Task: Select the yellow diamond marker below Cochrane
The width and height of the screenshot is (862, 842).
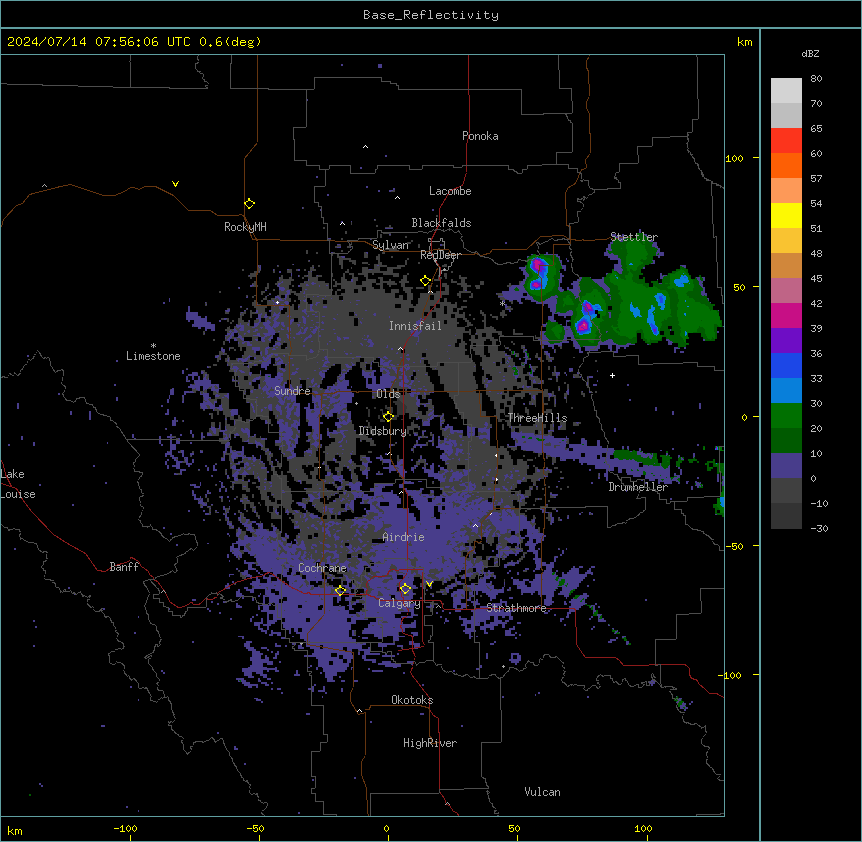Action: [340, 590]
